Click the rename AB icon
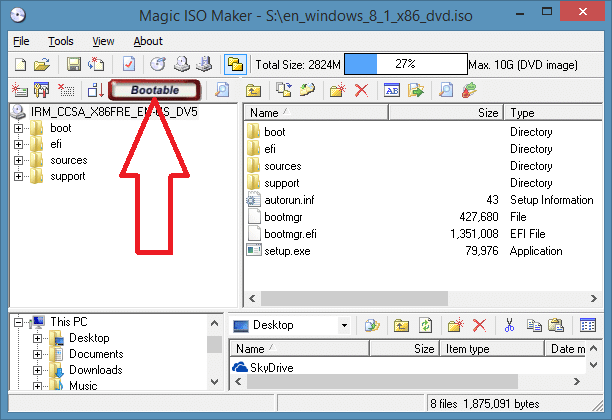The width and height of the screenshot is (612, 420). click(x=392, y=90)
